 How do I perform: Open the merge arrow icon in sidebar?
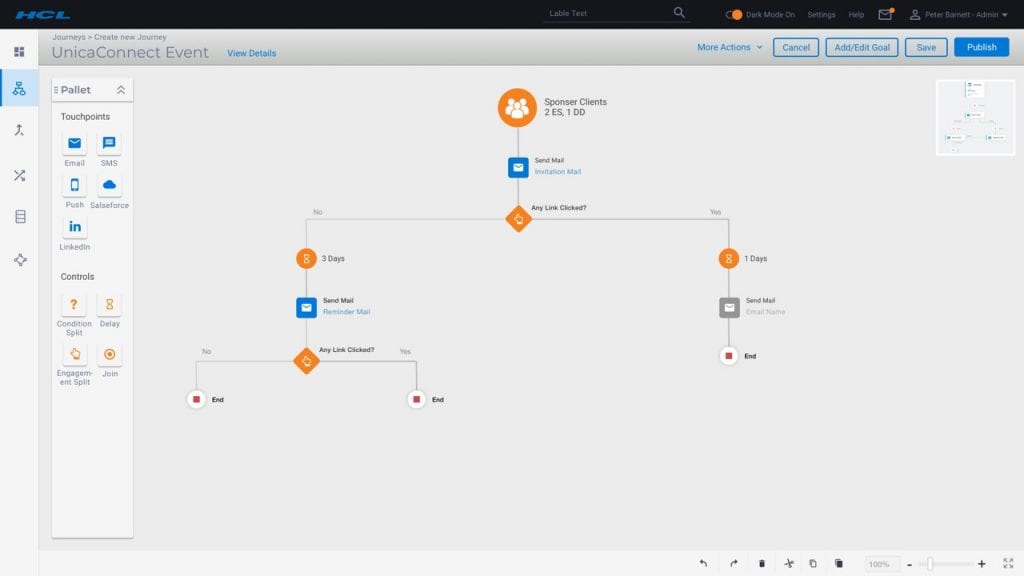pyautogui.click(x=20, y=130)
